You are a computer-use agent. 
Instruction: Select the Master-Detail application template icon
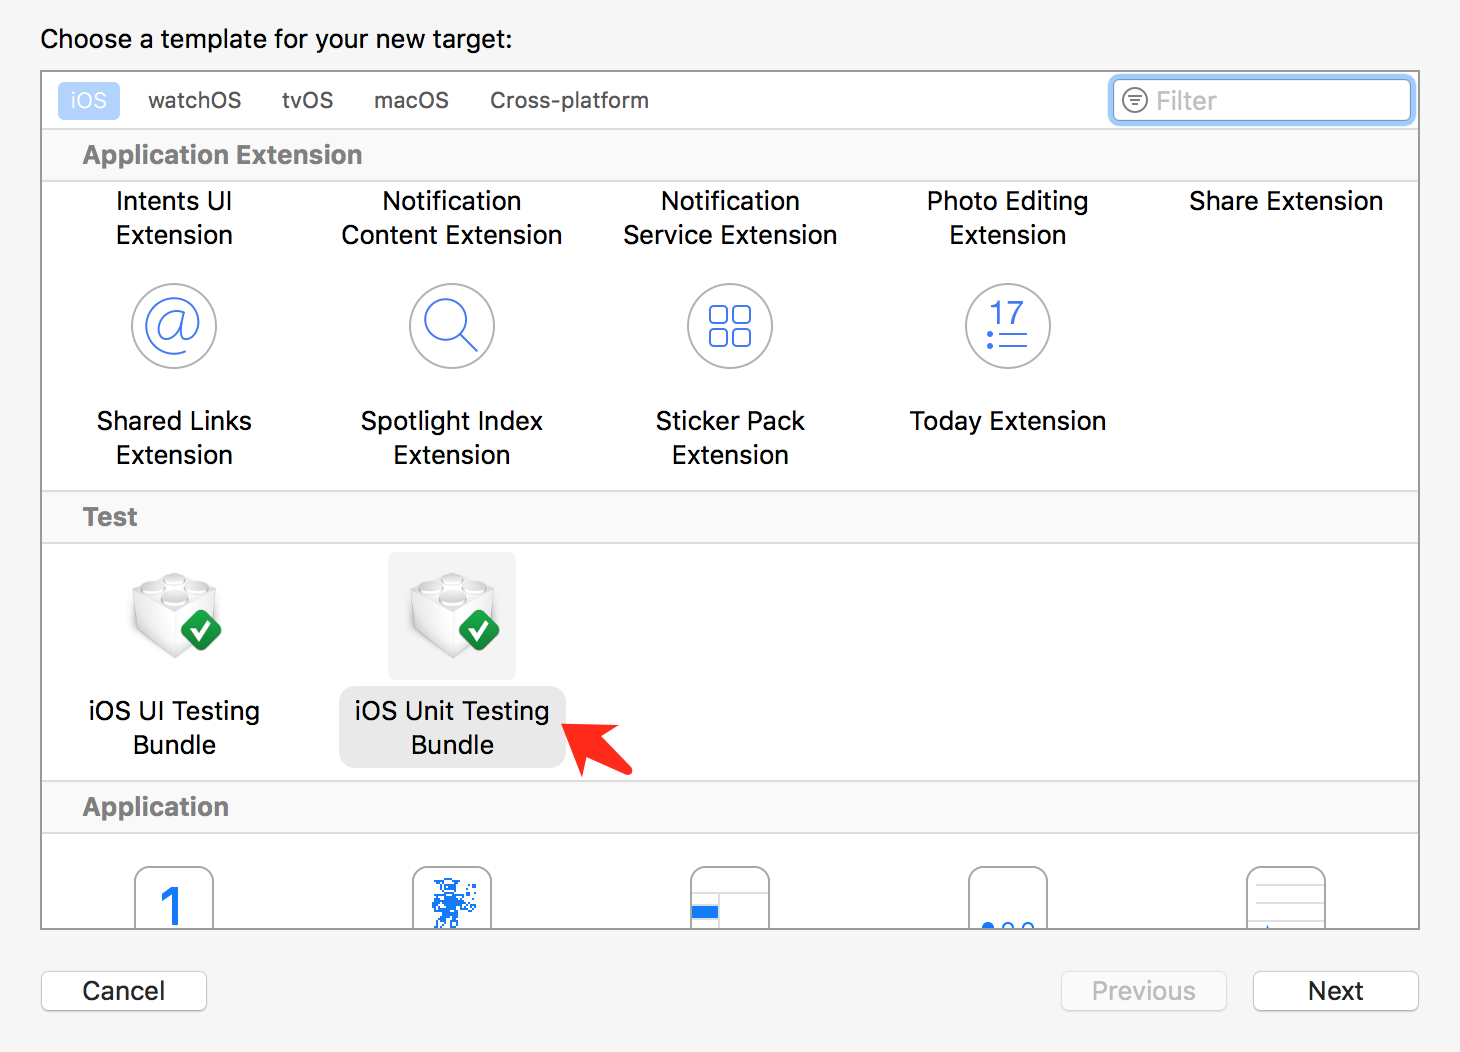click(730, 897)
